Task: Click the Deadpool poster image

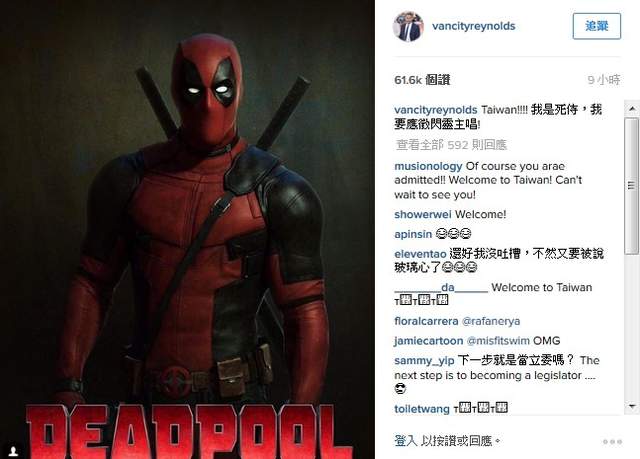Action: [x=187, y=229]
